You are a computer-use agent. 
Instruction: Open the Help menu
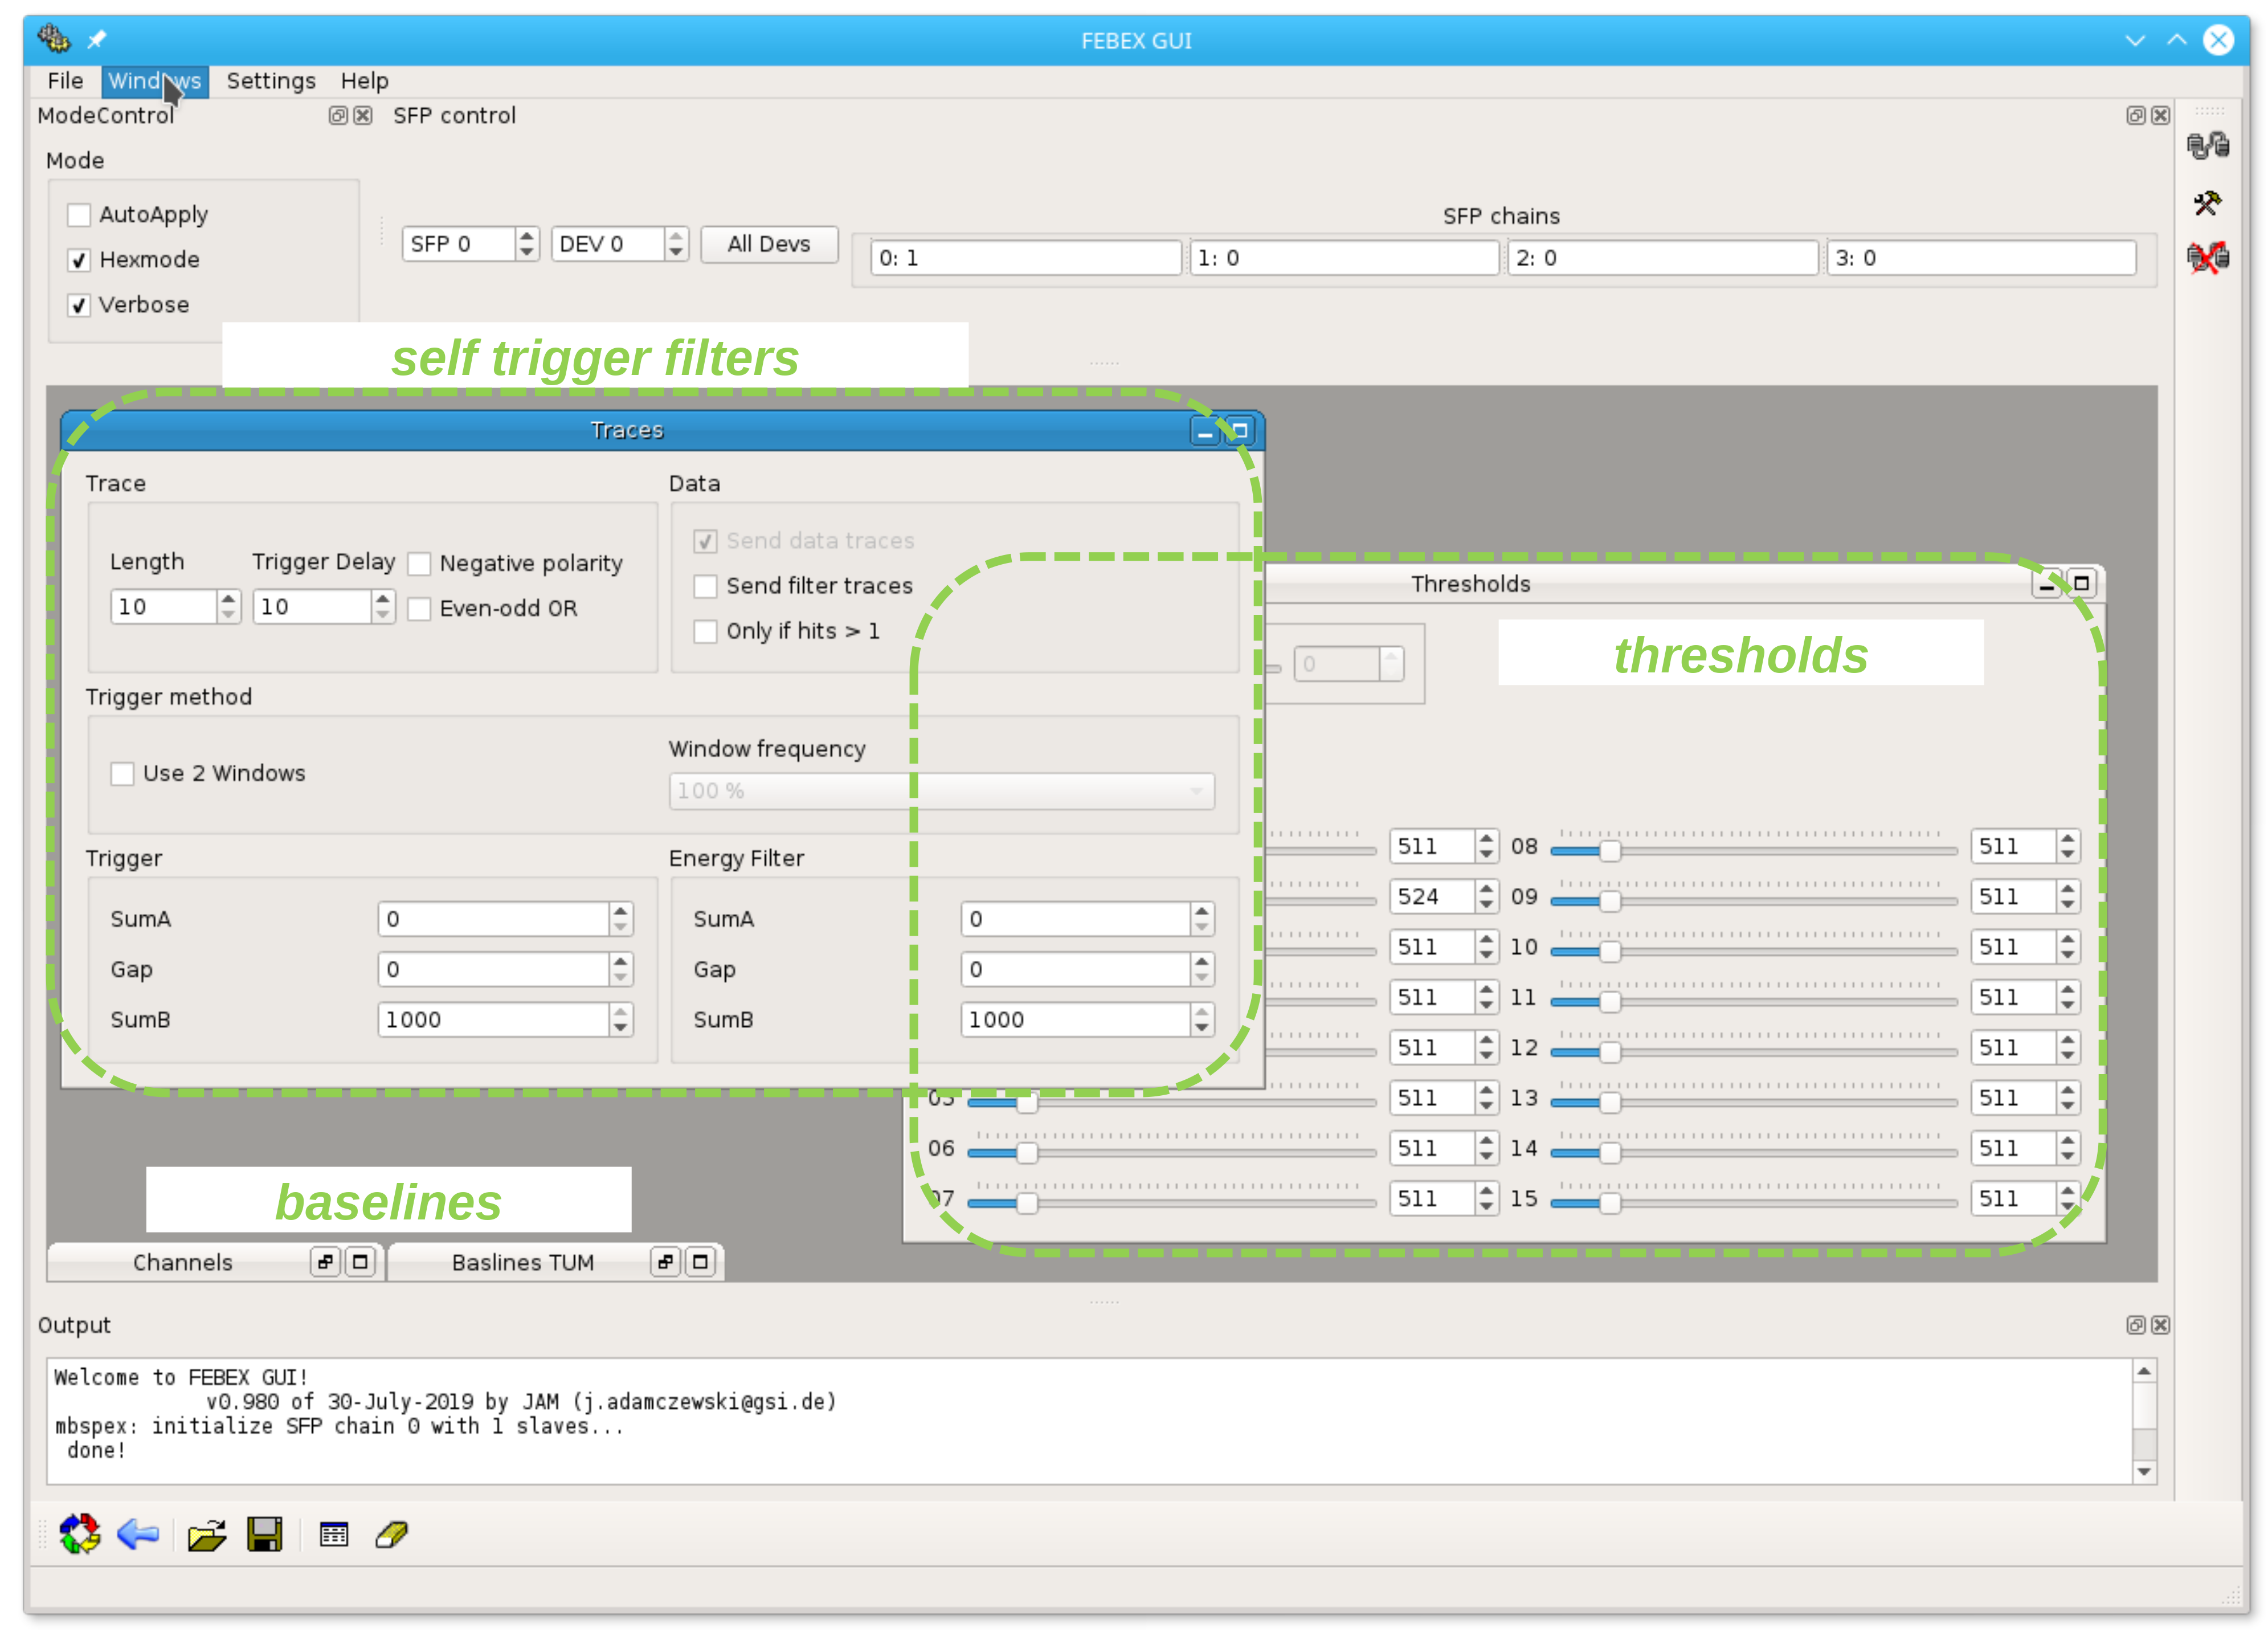364,81
